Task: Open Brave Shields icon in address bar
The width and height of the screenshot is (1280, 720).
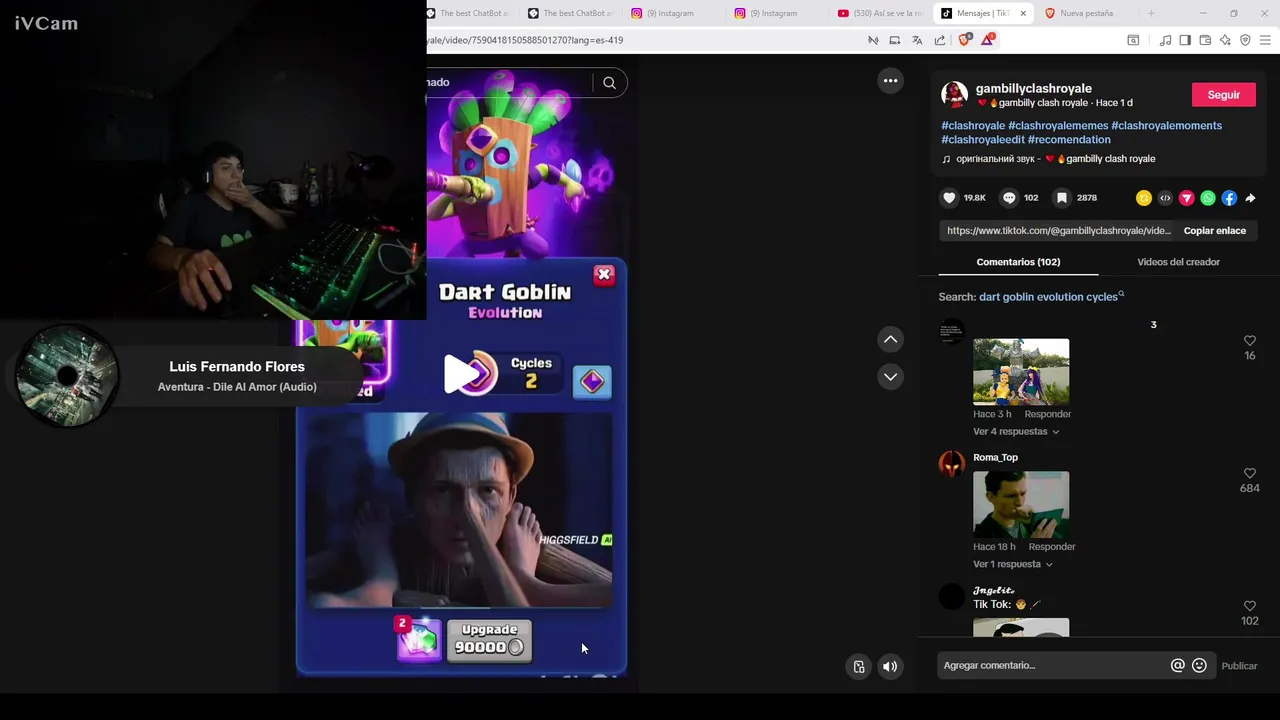Action: (x=964, y=40)
